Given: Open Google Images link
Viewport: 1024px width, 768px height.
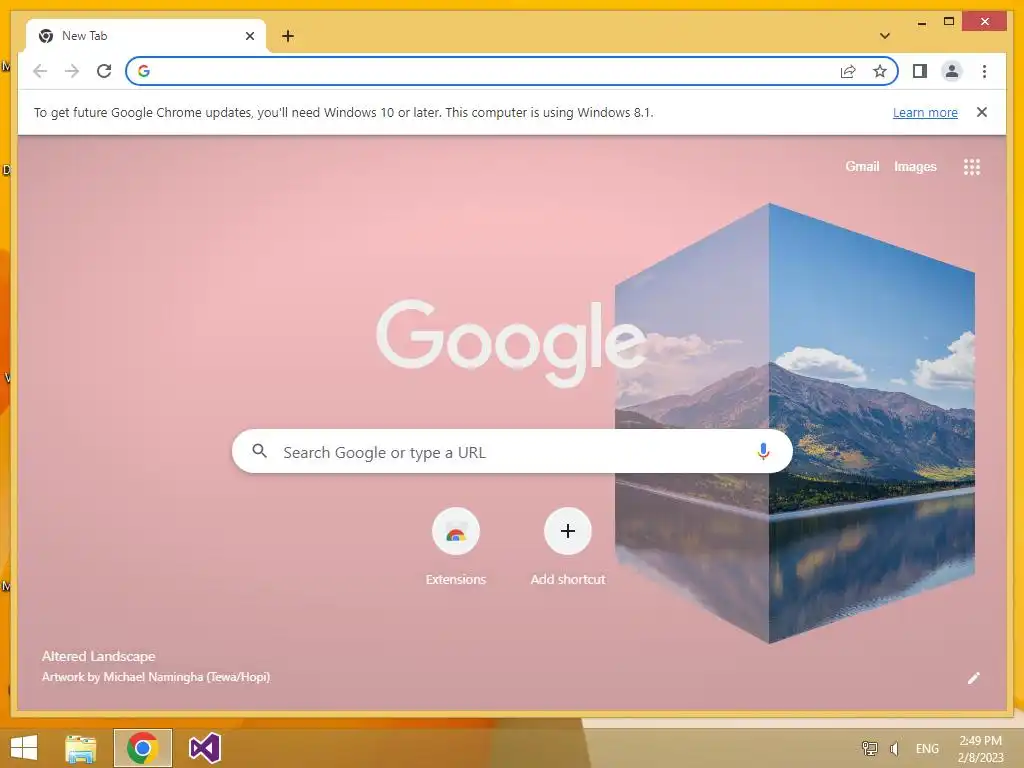Looking at the screenshot, I should pyautogui.click(x=915, y=167).
